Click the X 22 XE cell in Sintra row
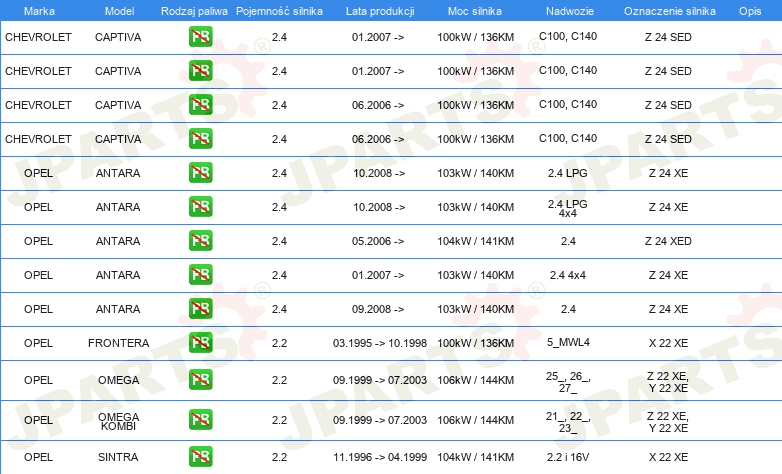782x474 pixels. (x=668, y=457)
